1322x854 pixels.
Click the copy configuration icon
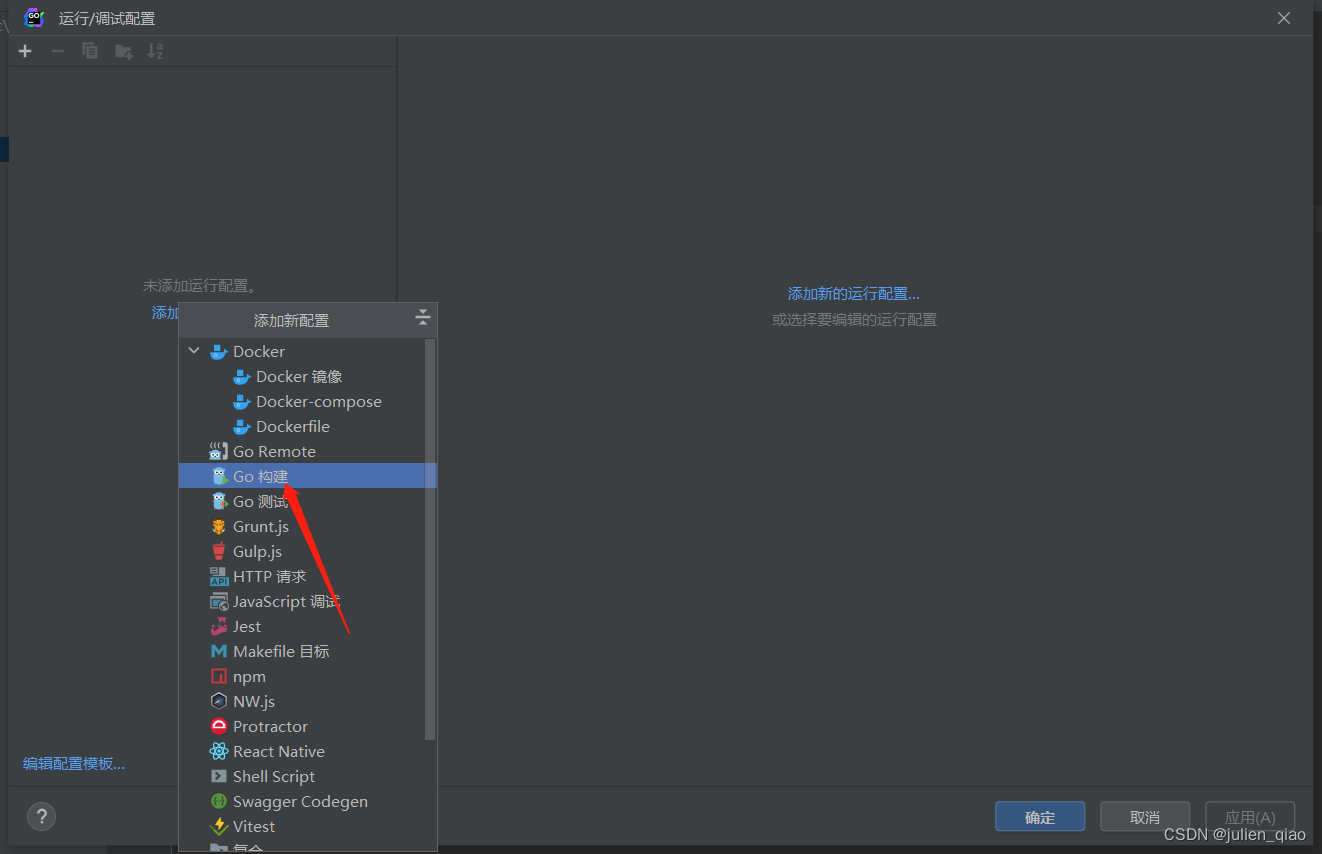point(90,51)
